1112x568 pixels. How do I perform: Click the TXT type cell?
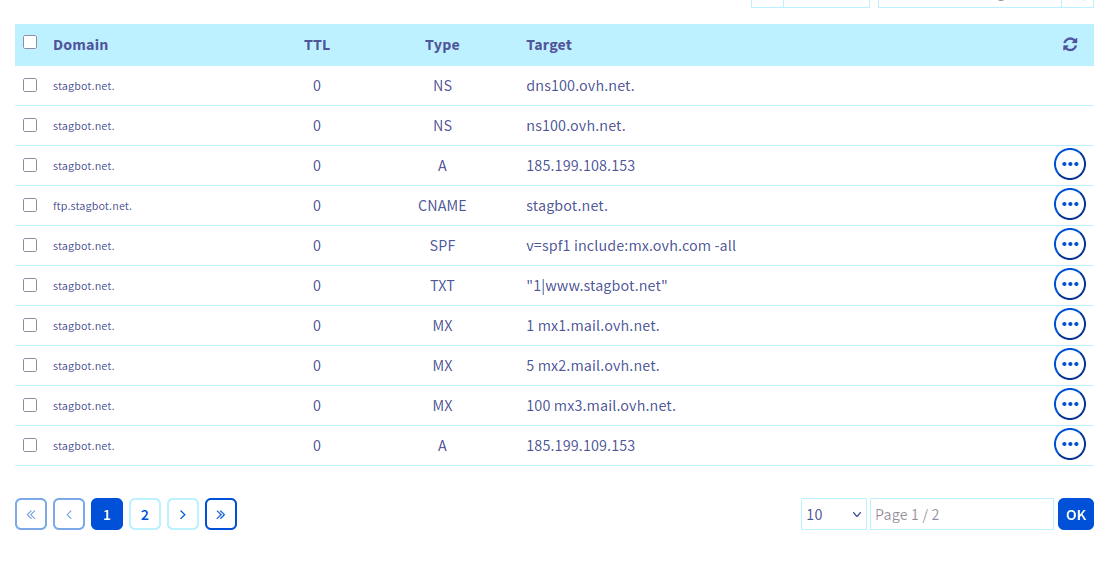pos(443,286)
